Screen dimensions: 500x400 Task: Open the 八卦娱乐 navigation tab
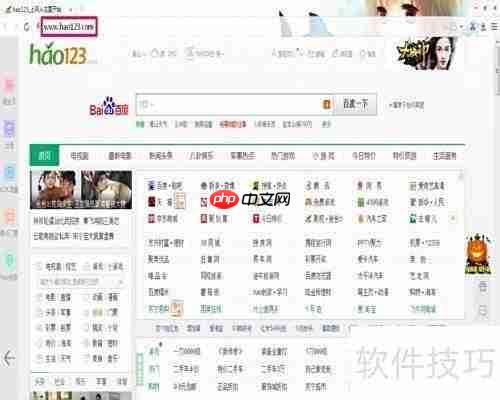(x=202, y=156)
